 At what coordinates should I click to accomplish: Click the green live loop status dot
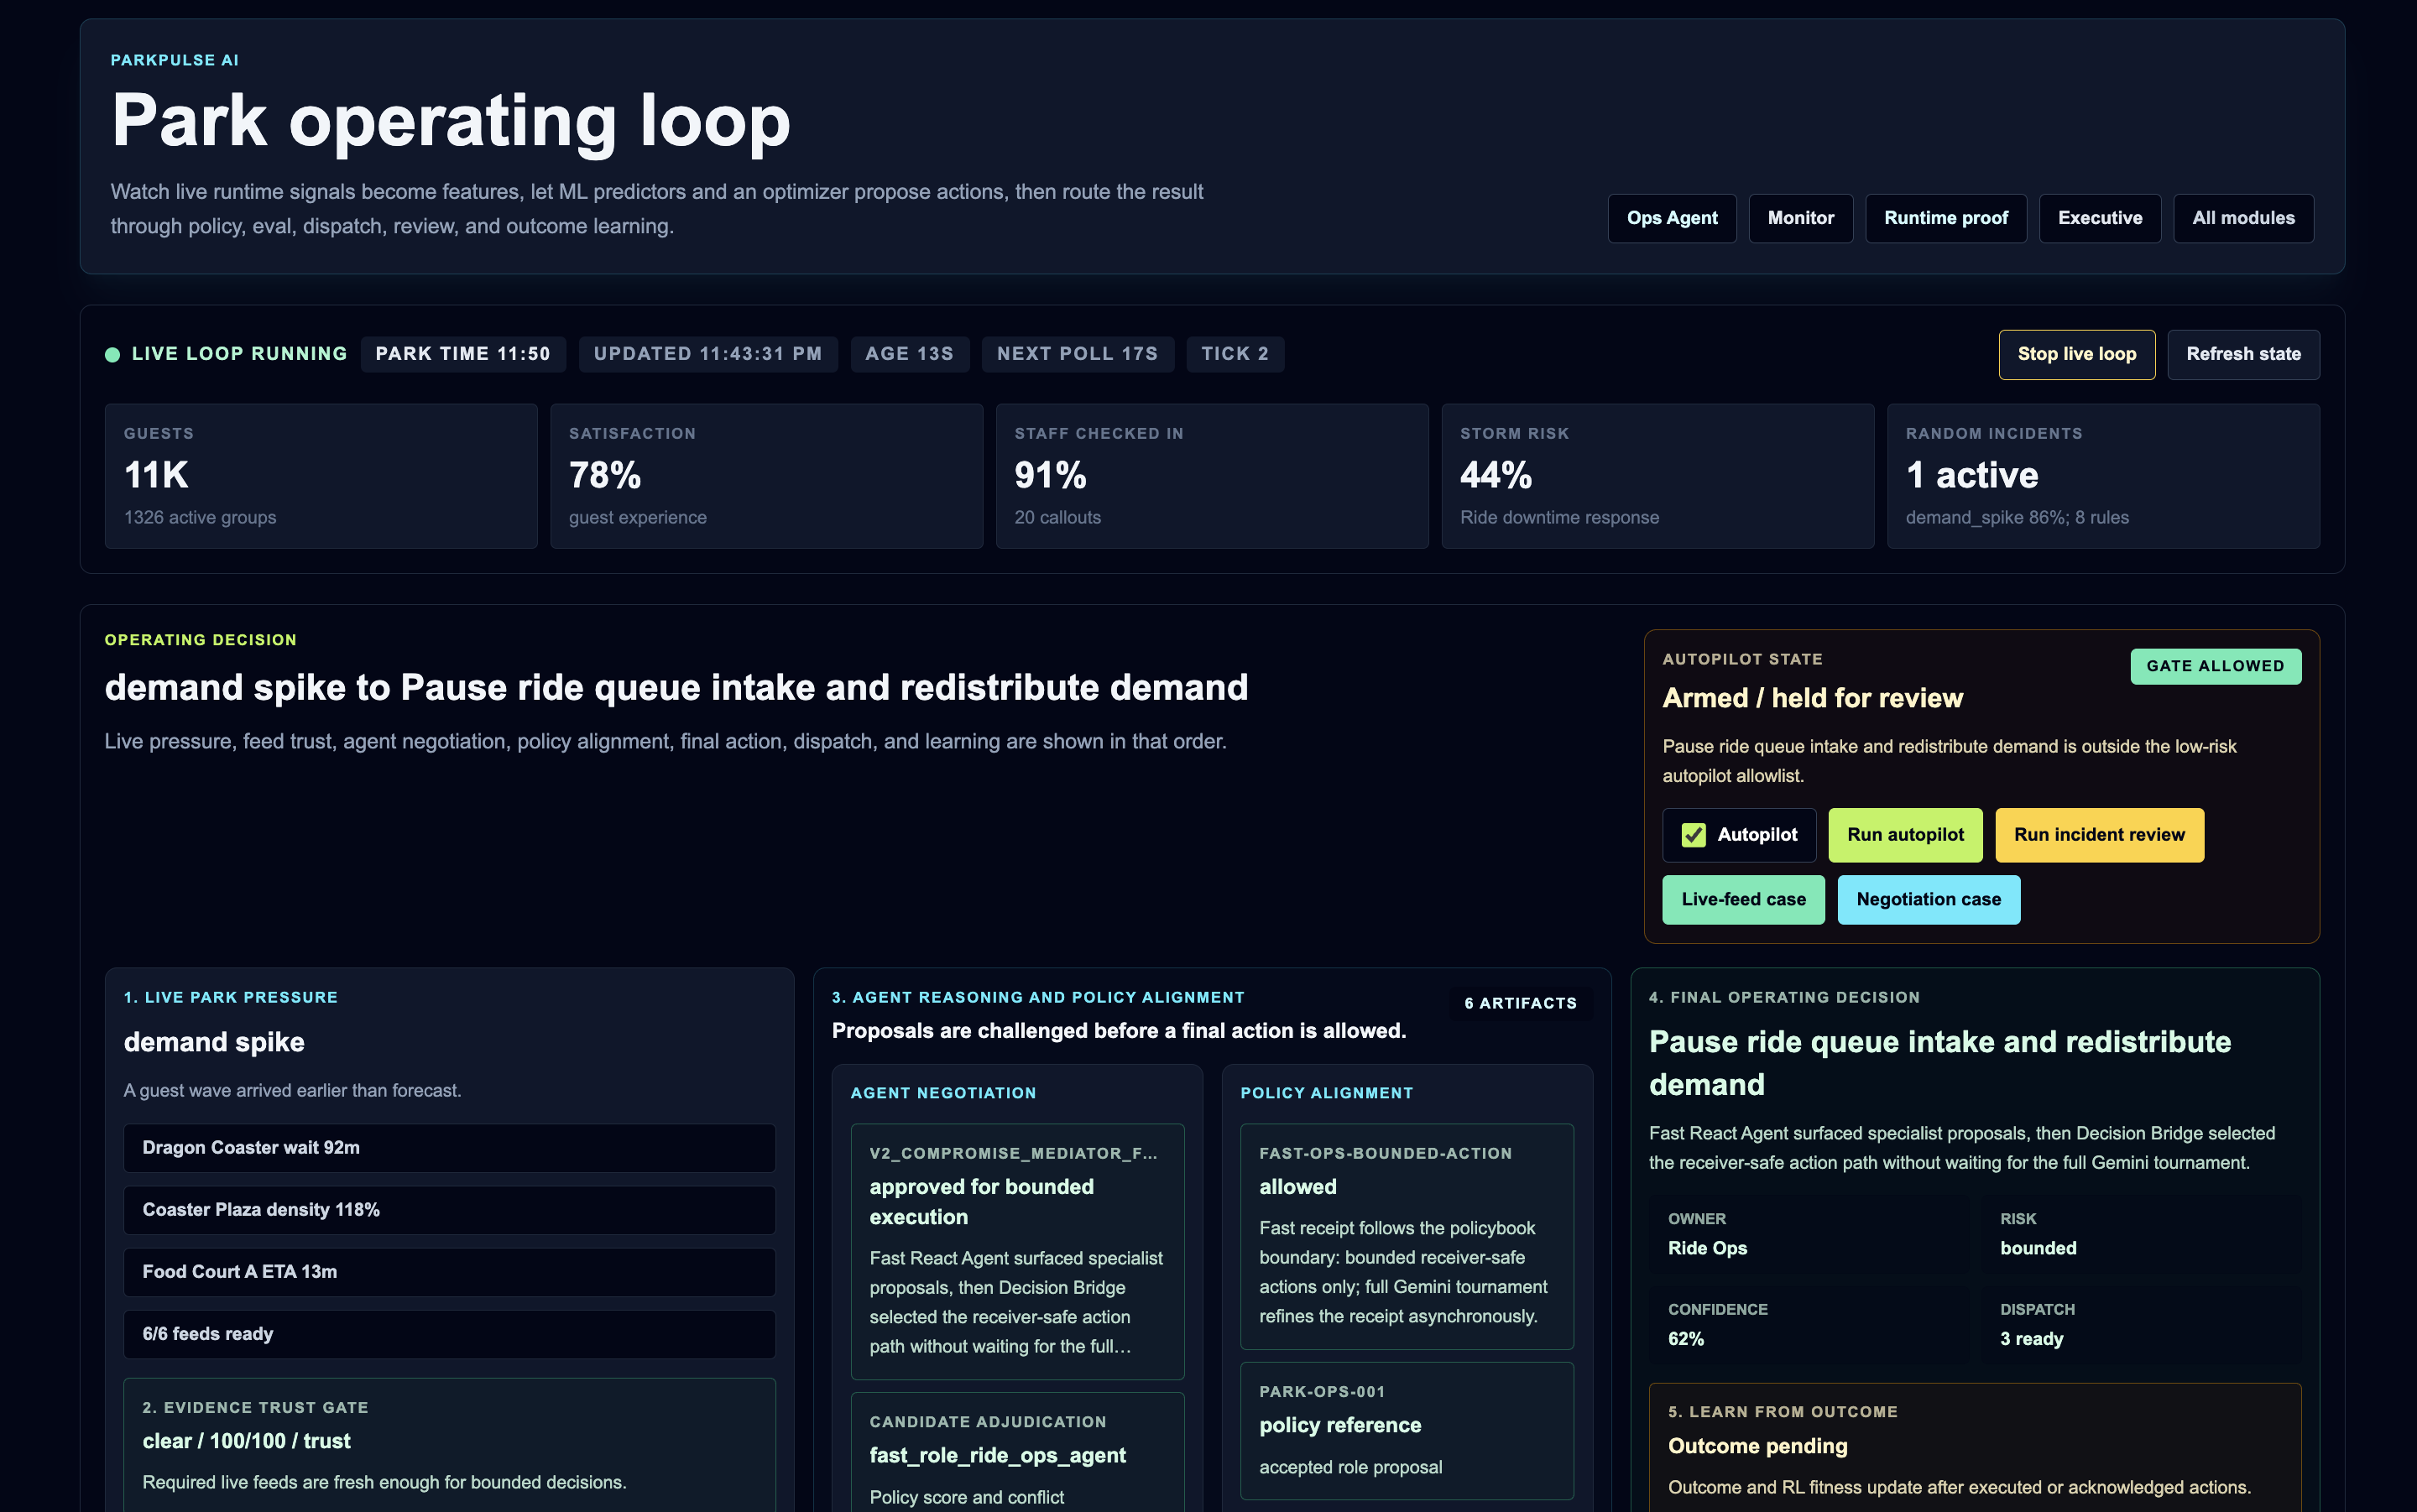coord(113,355)
